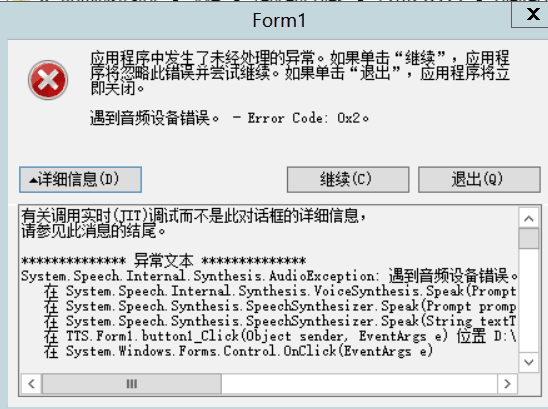The width and height of the screenshot is (548, 409).
Task: Click the TTS.Form1.button1_Click stack line
Action: pos(280,336)
